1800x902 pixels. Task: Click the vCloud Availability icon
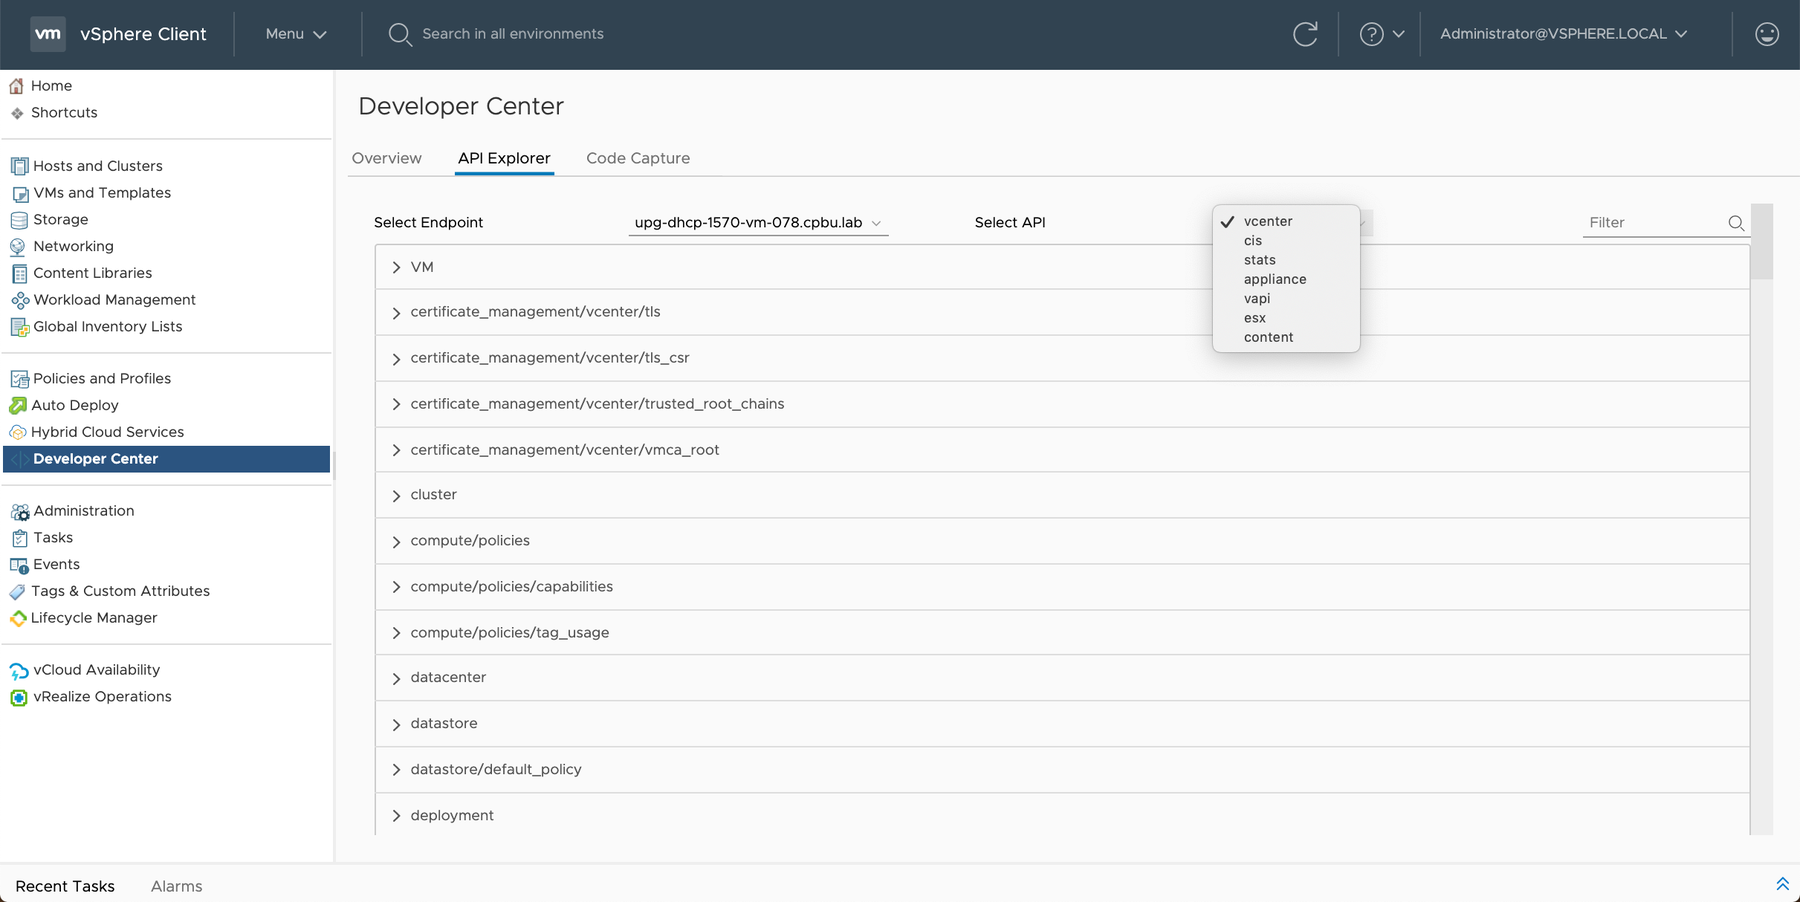19,671
